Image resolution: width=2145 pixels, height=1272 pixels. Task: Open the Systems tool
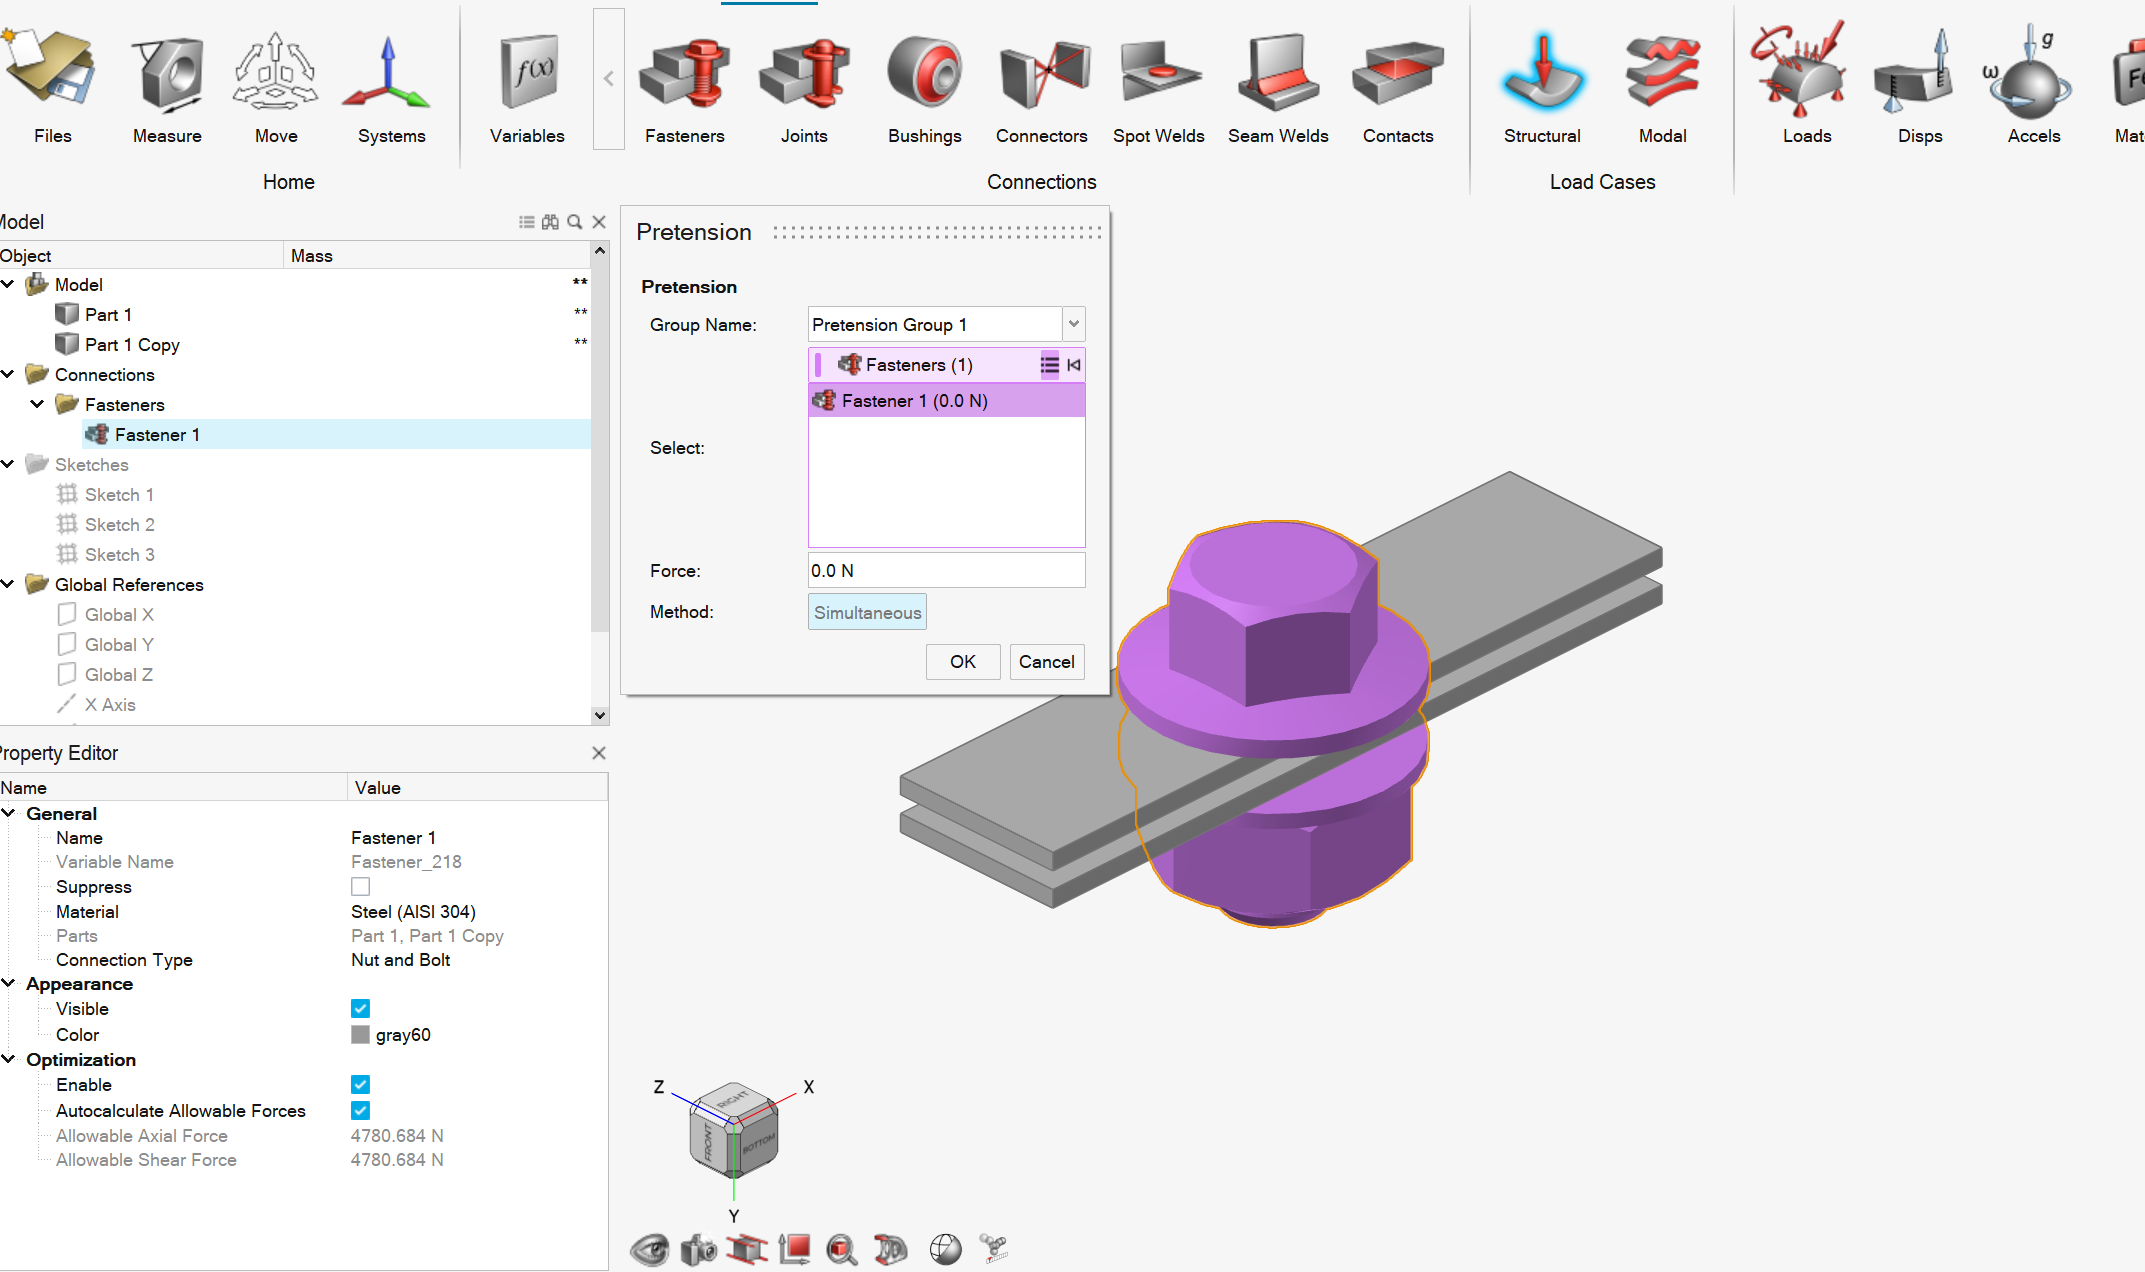click(x=389, y=73)
